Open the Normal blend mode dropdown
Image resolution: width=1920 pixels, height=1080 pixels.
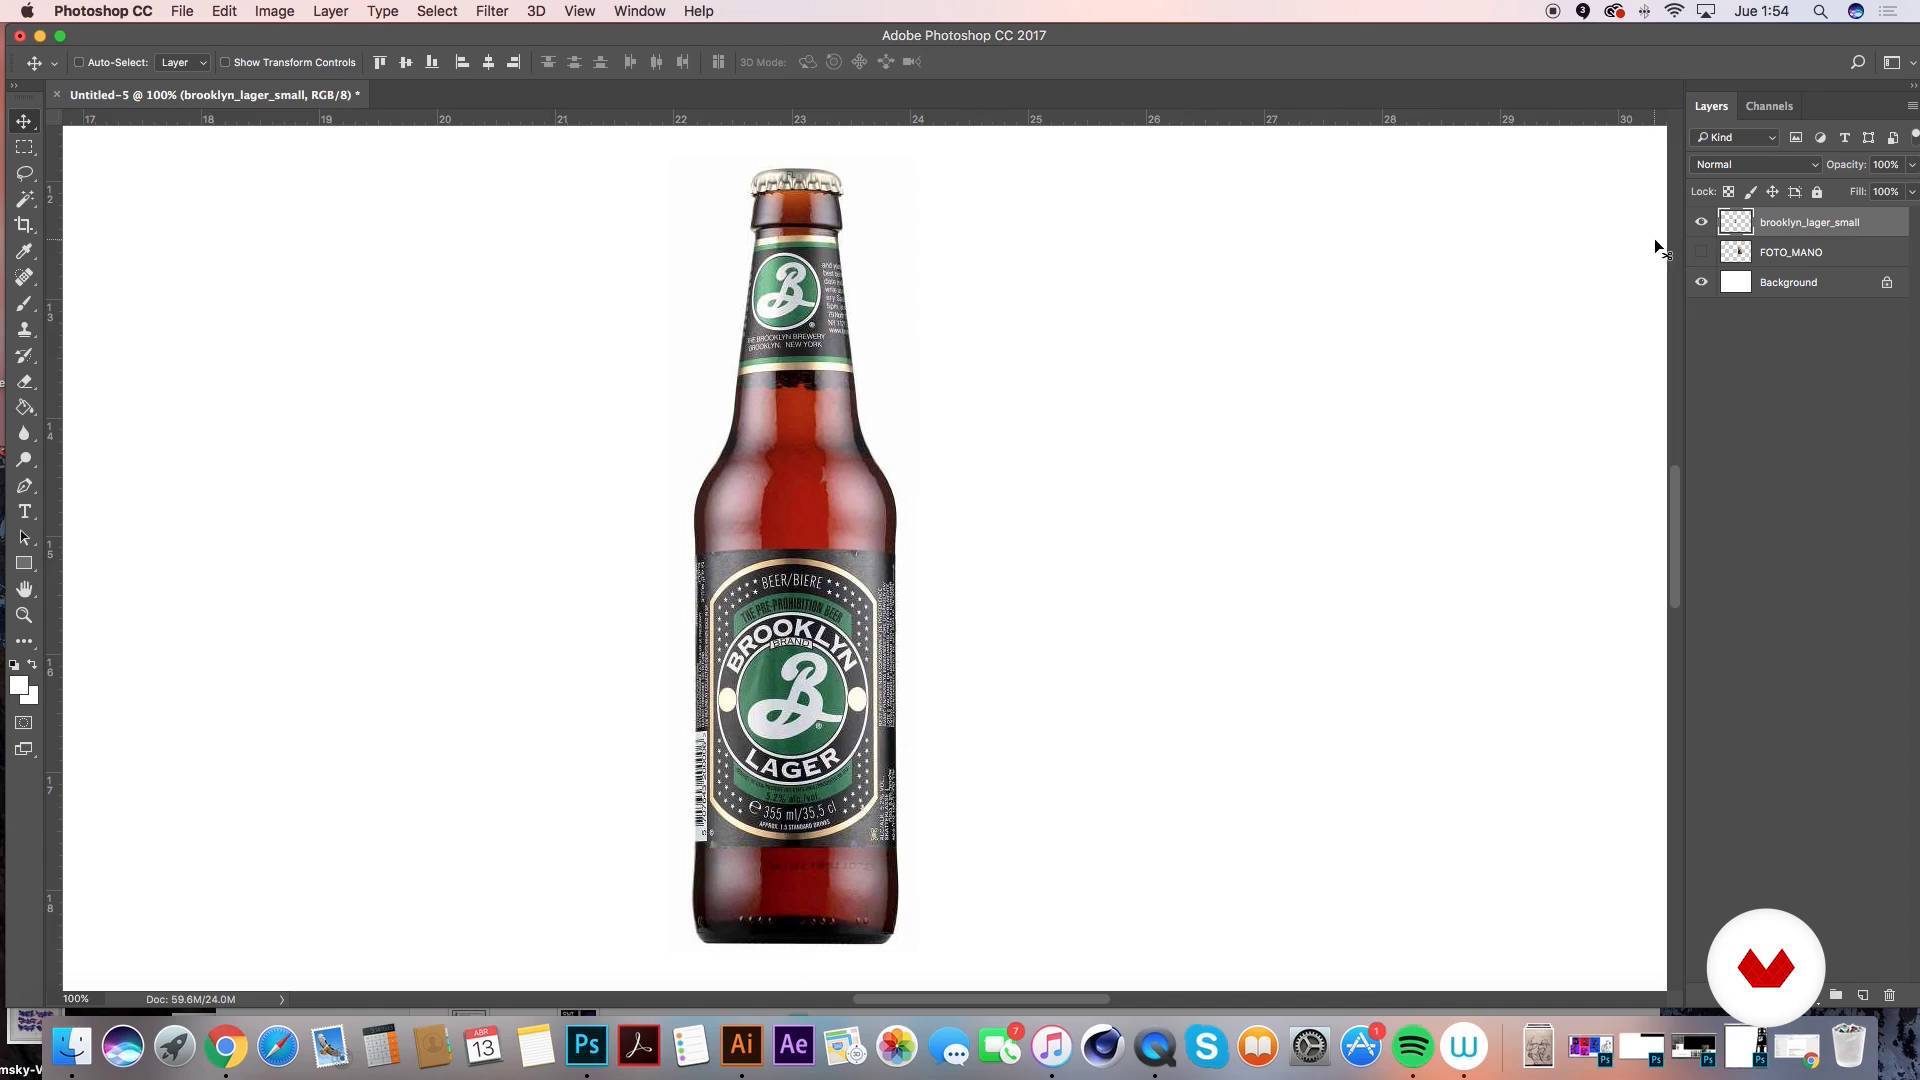tap(1756, 165)
